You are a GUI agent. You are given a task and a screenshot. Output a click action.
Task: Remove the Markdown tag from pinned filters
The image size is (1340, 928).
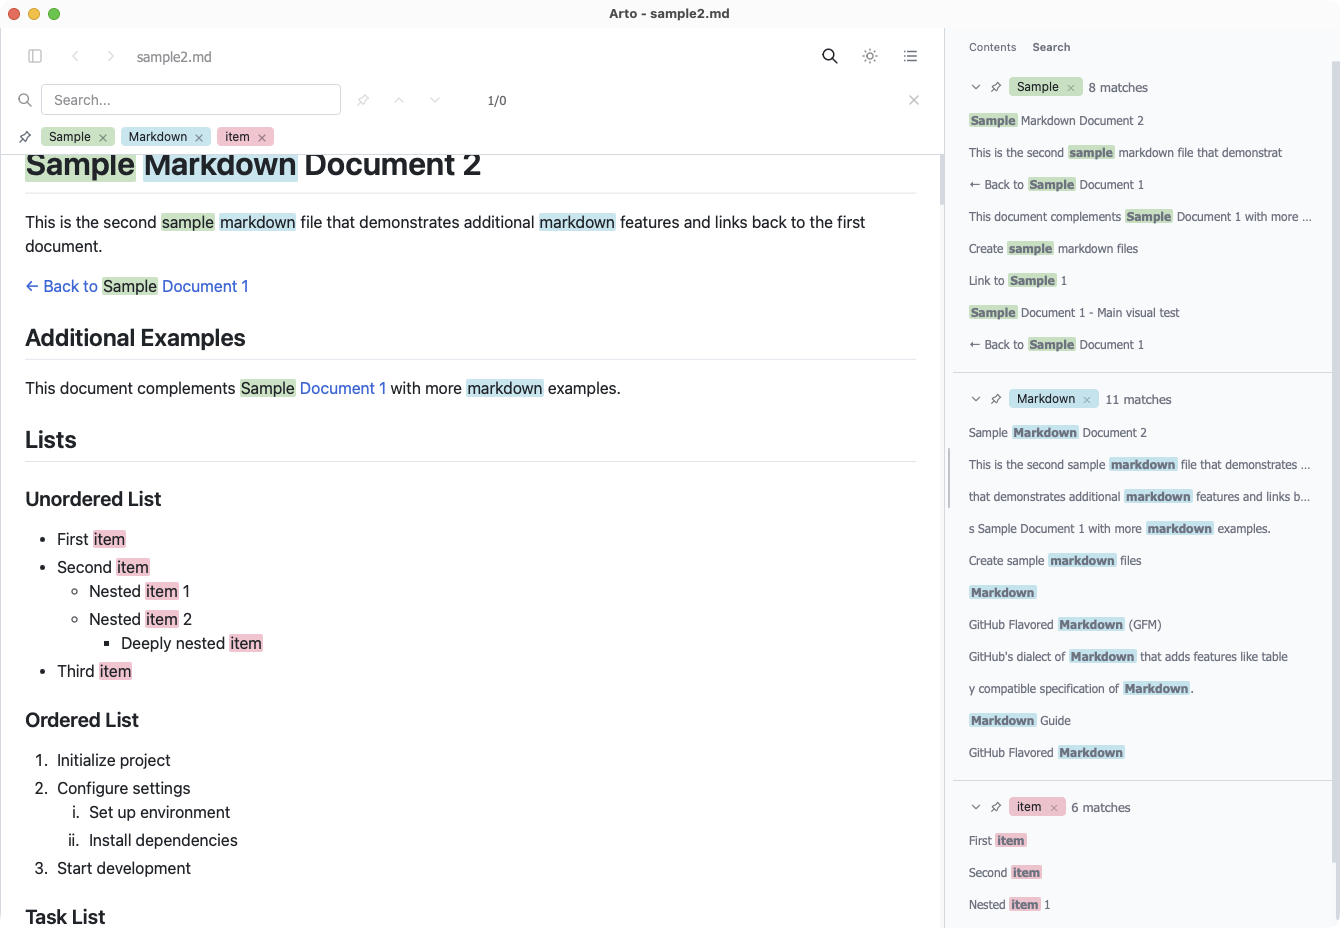tap(198, 136)
